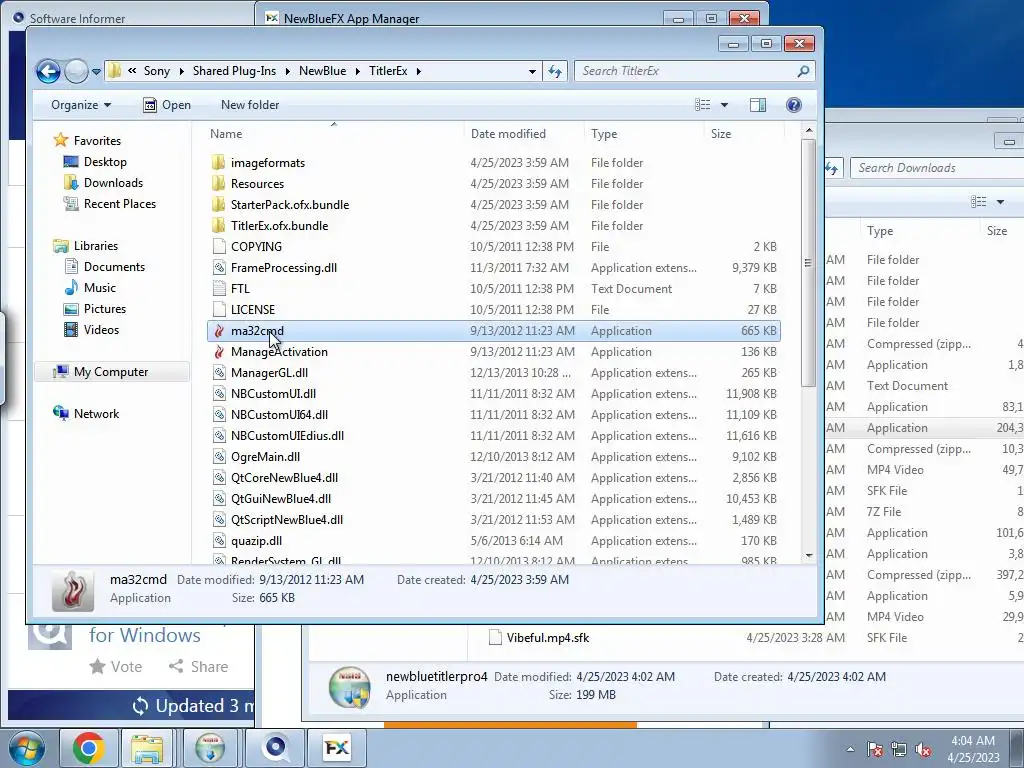Select ManagerGL.dll file
The width and height of the screenshot is (1024, 768).
(x=269, y=372)
